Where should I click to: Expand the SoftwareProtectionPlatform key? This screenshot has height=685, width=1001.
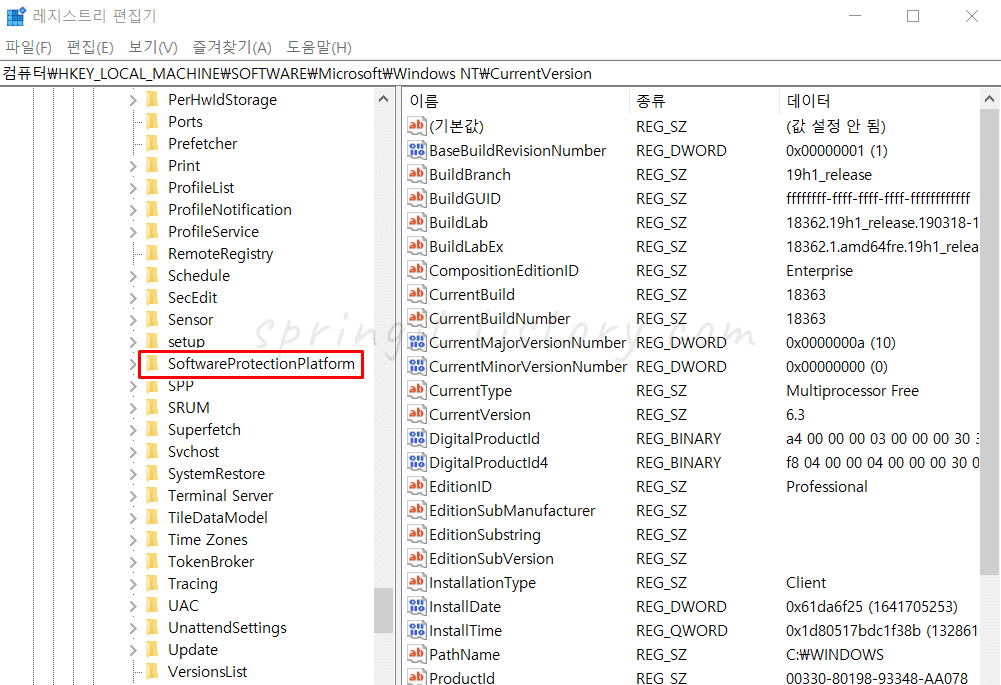click(x=133, y=365)
